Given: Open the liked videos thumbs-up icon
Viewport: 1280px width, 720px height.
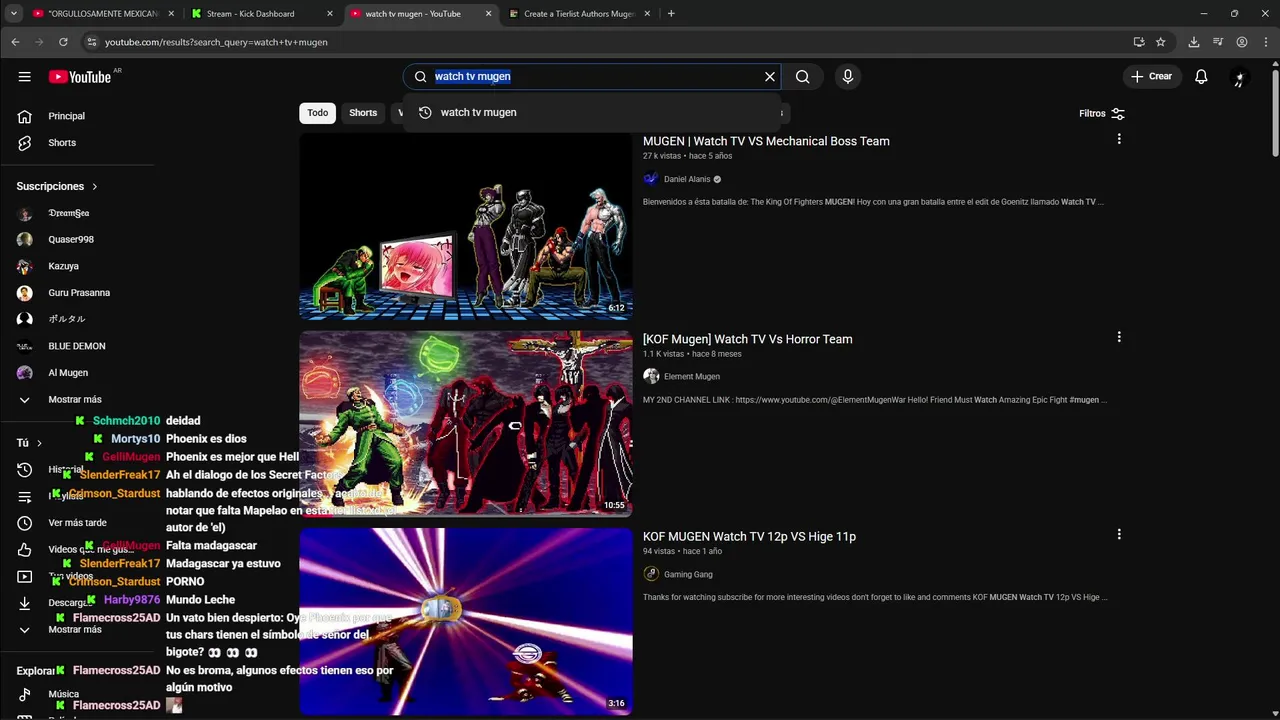Looking at the screenshot, I should tap(25, 550).
